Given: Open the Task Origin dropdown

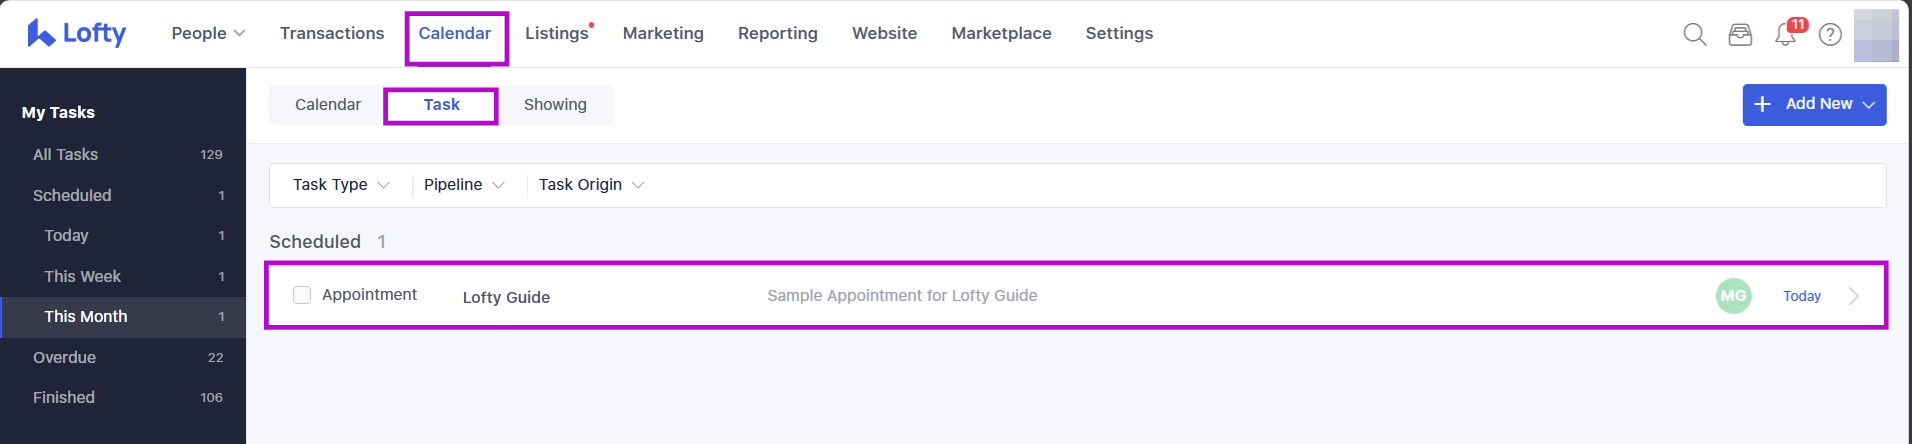Looking at the screenshot, I should point(591,185).
